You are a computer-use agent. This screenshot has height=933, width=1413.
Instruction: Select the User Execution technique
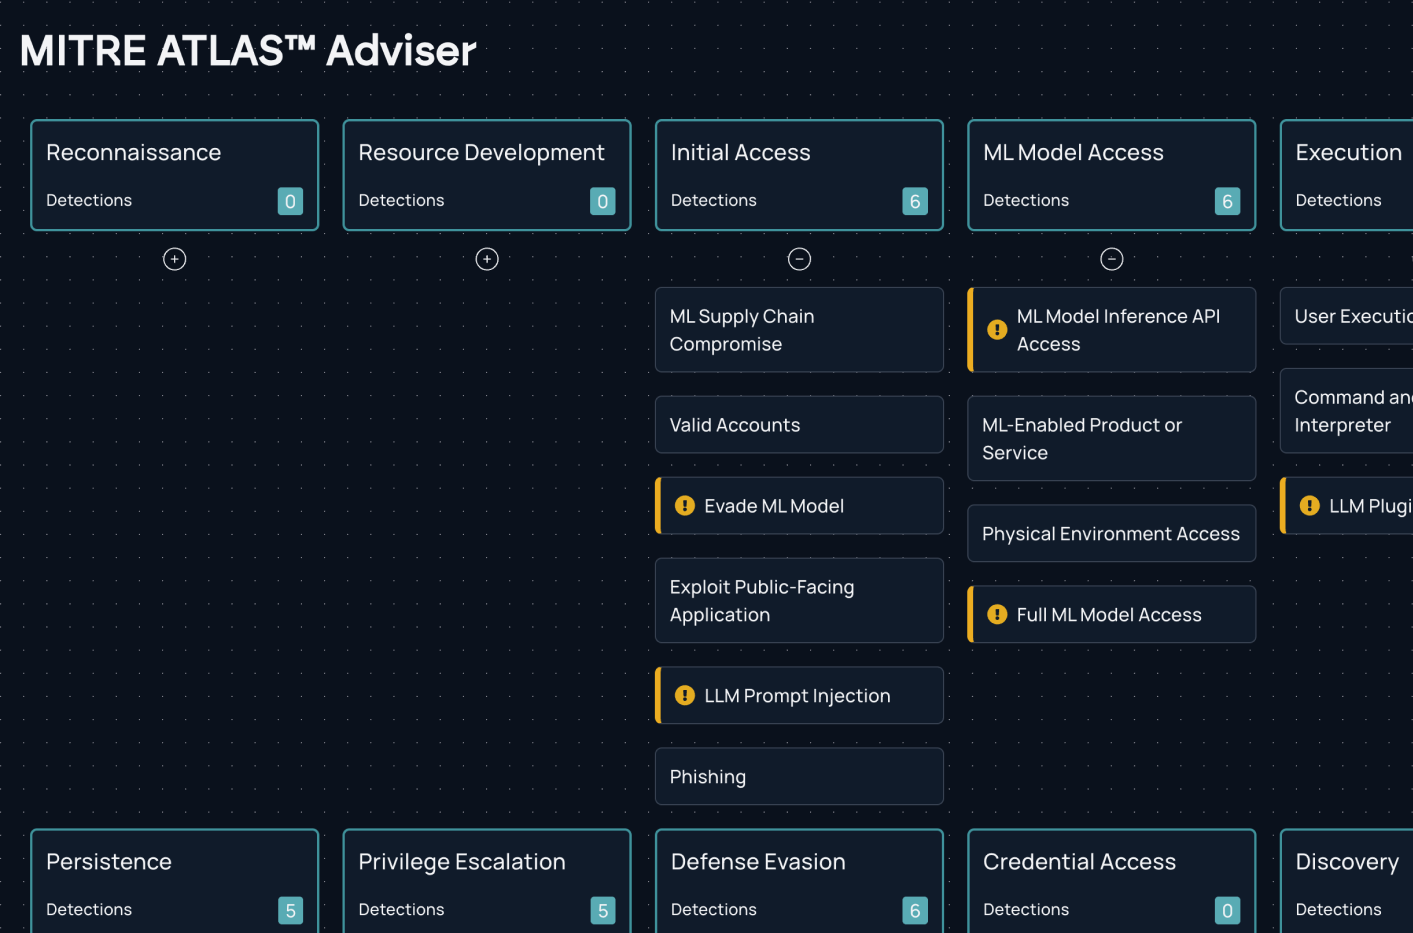pos(1346,316)
